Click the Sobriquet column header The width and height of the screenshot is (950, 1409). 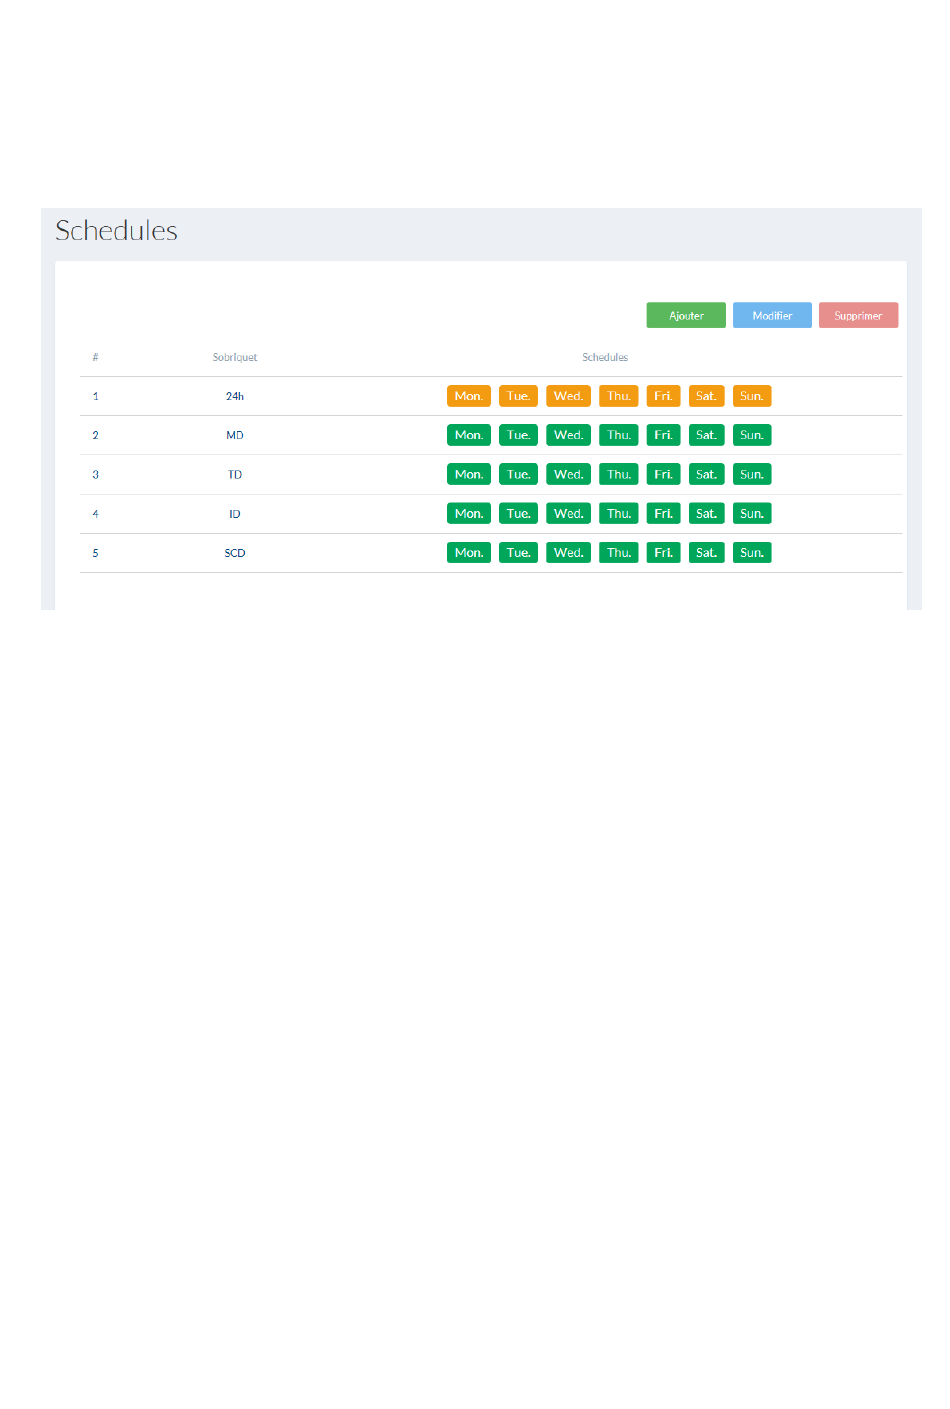[x=235, y=357]
